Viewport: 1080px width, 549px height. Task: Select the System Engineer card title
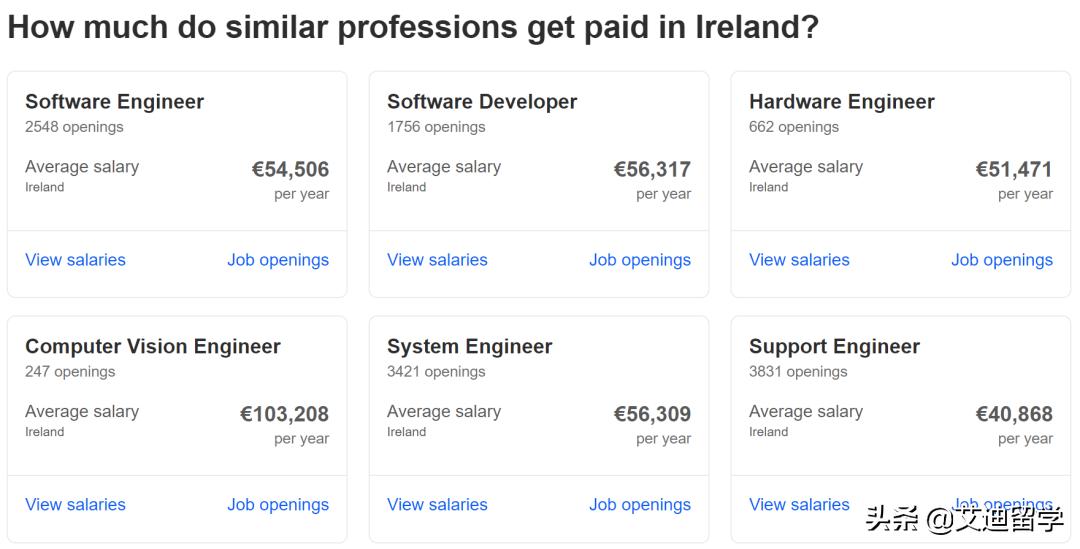[470, 347]
